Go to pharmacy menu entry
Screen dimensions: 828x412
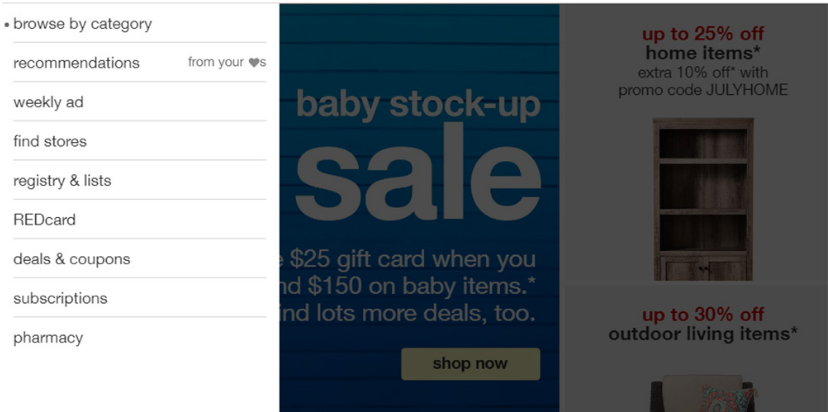pos(48,338)
